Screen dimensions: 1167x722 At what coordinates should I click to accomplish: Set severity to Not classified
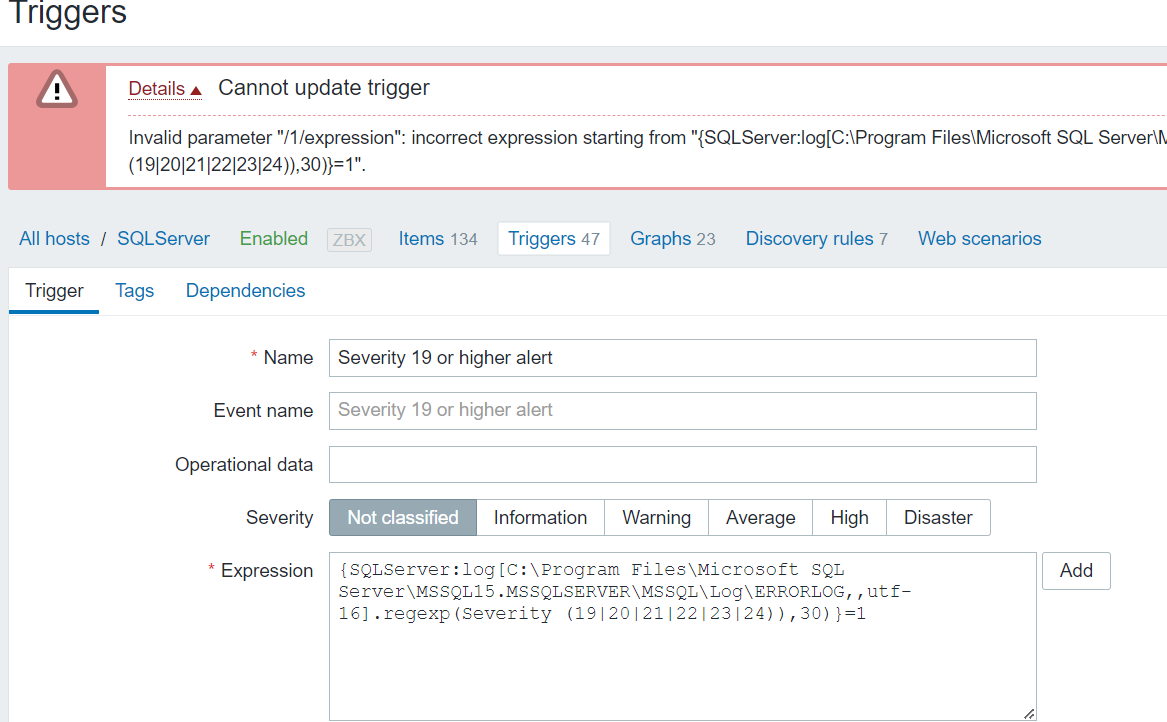pos(402,518)
